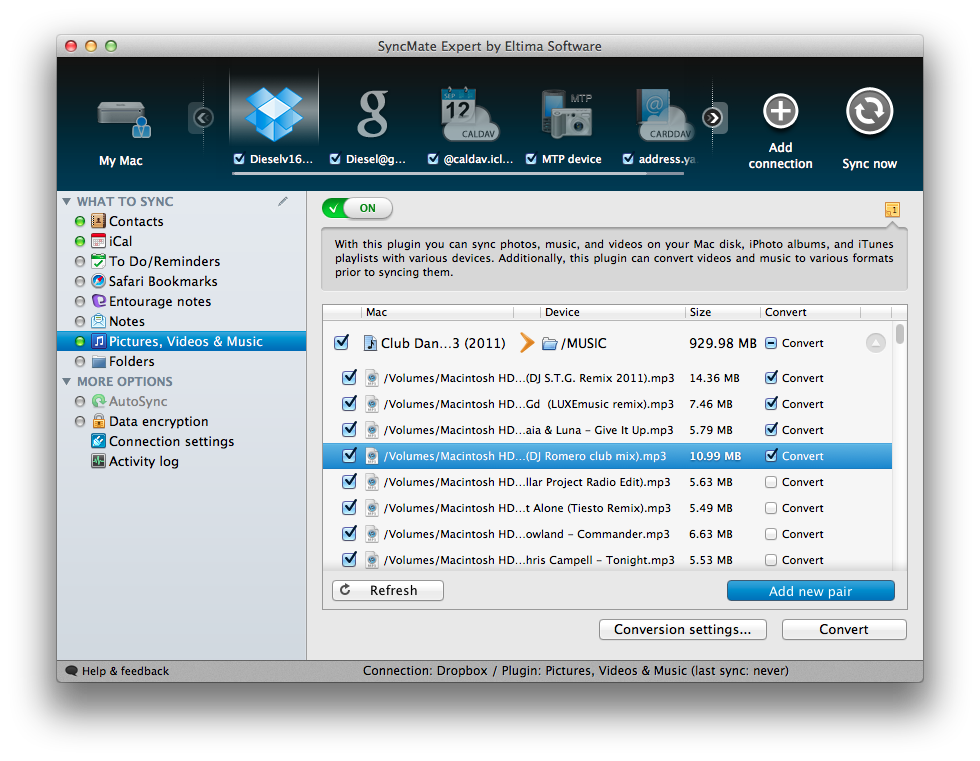
Task: Click the Add new pair button
Action: [811, 591]
